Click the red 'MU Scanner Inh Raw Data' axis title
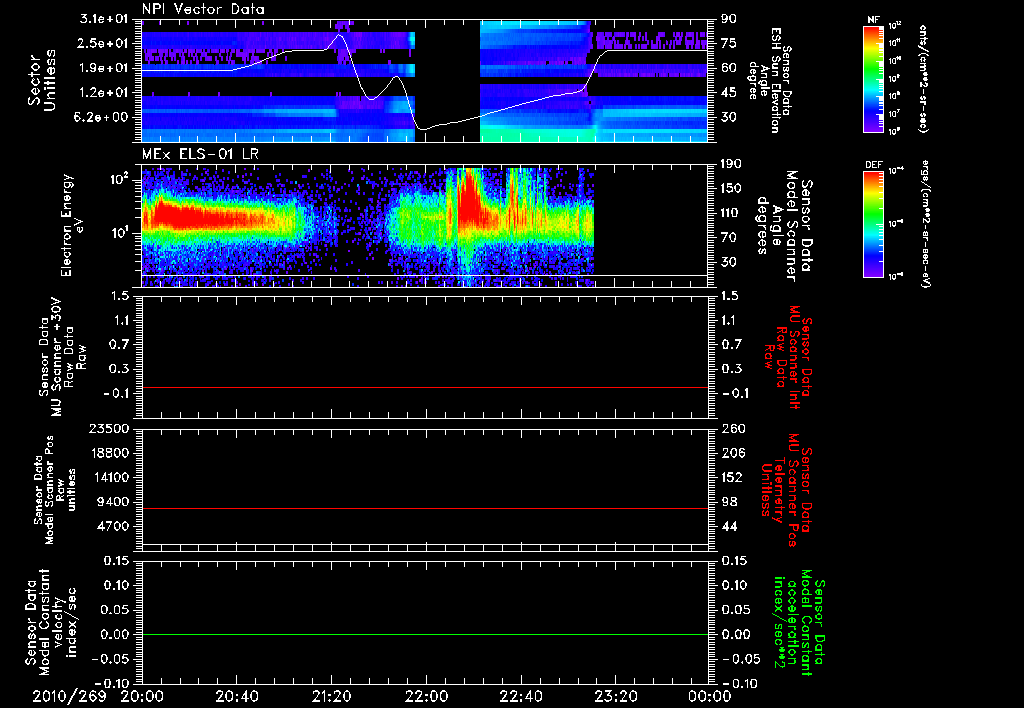This screenshot has width=1024, height=708. 788,358
